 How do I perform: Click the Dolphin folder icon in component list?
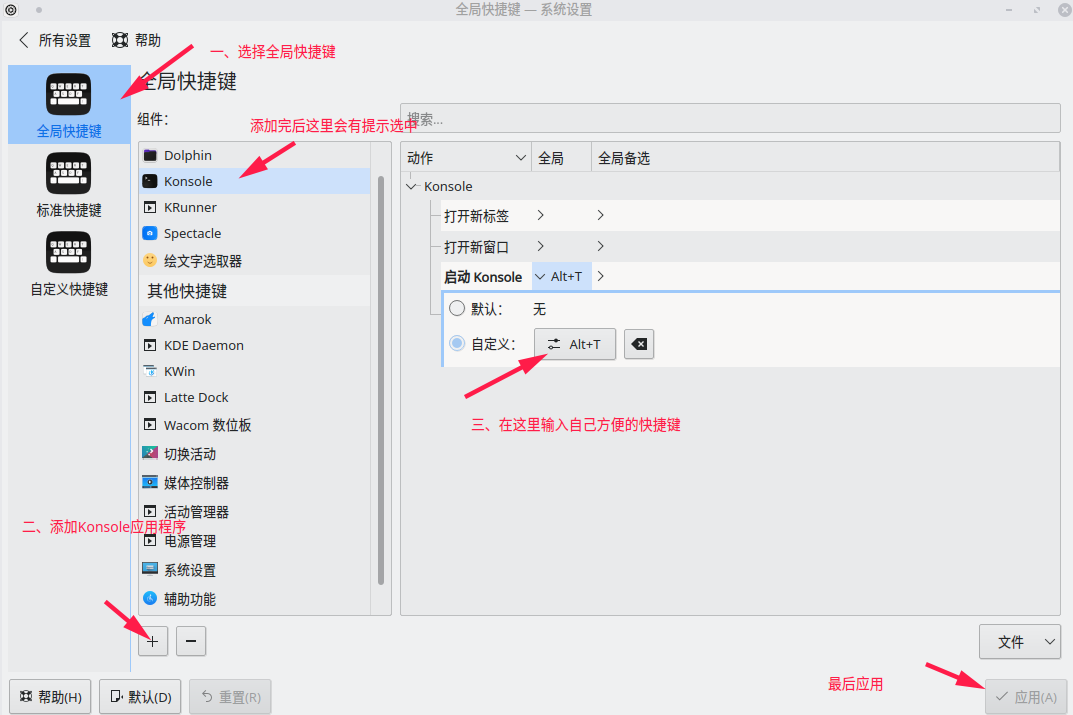(150, 155)
